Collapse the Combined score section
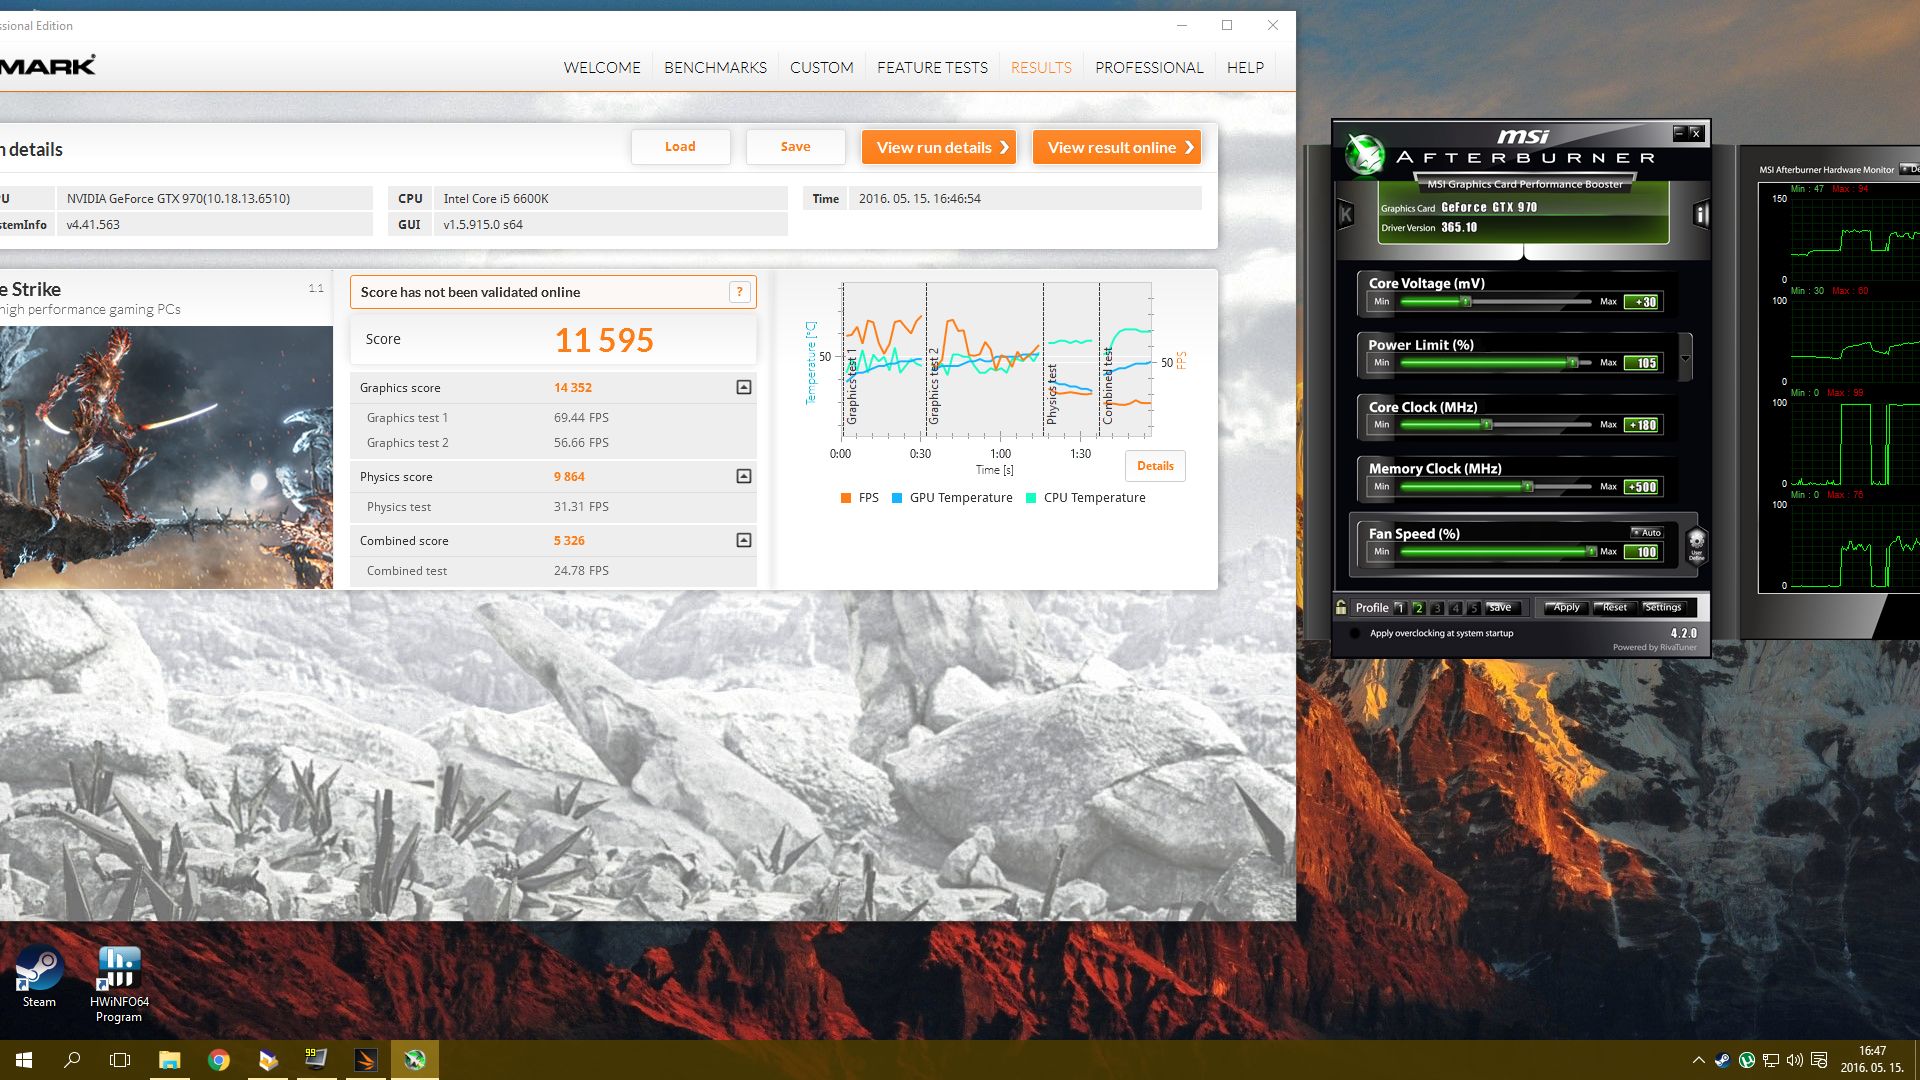The height and width of the screenshot is (1080, 1920). point(743,540)
